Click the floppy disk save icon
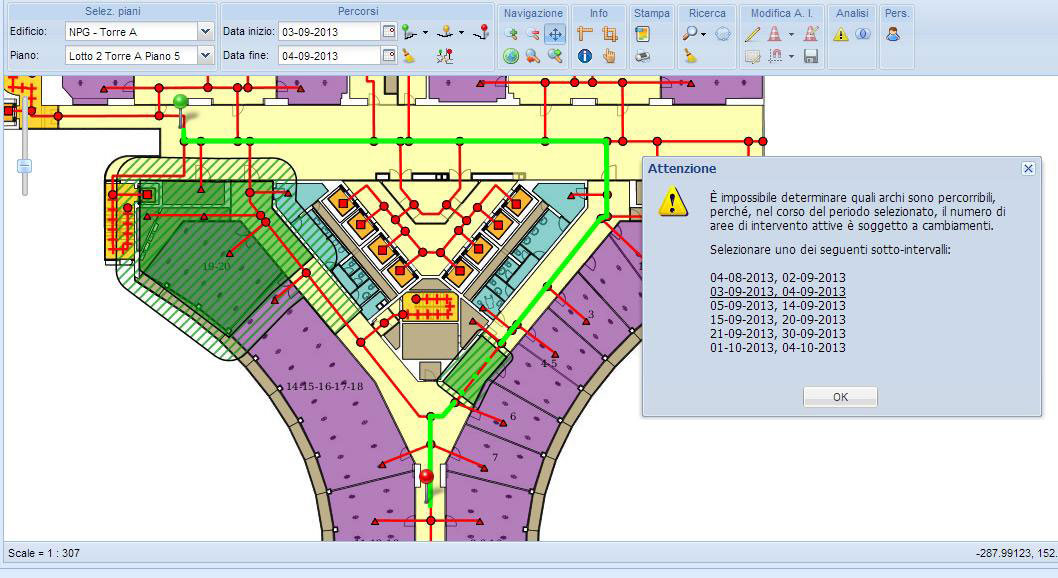Viewport: 1058px width, 578px height. point(811,56)
